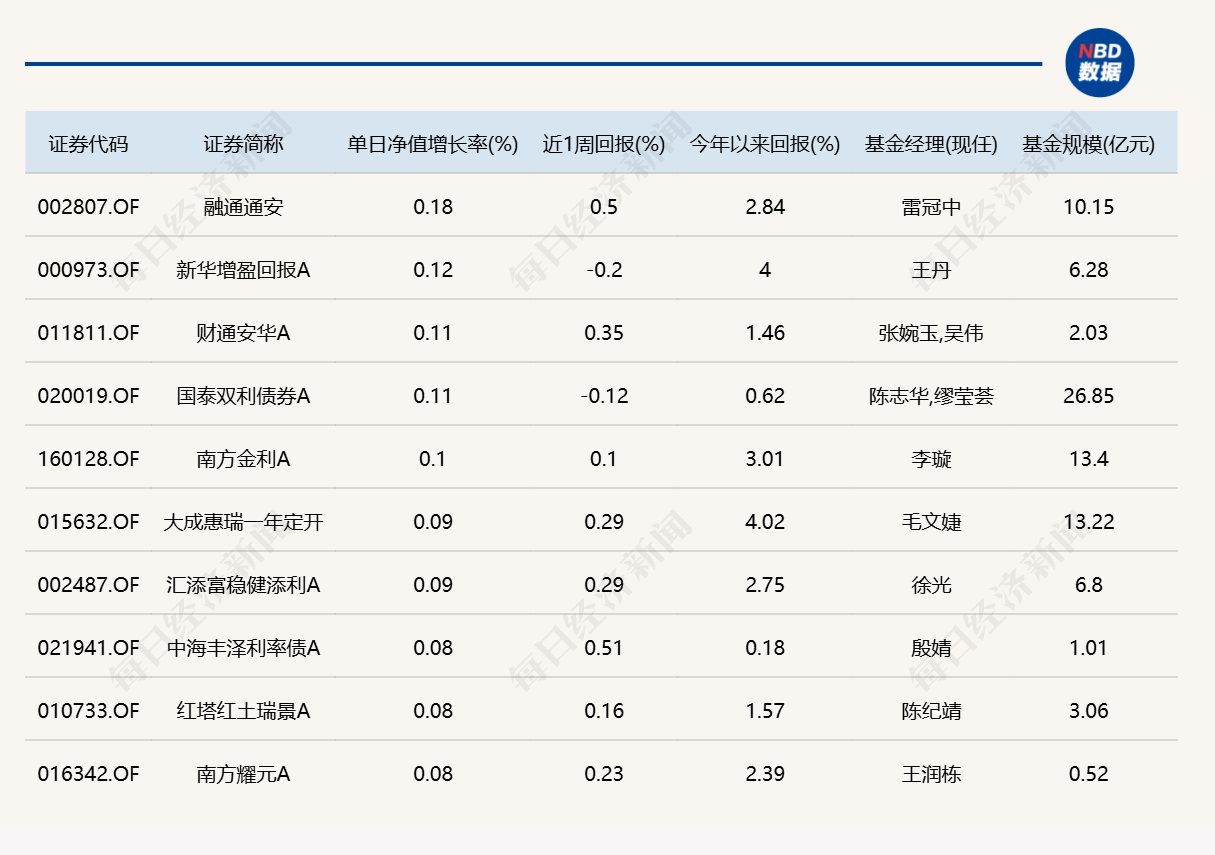Click manager name 陈纪靖
Viewport: 1215px width, 855px height.
(931, 711)
